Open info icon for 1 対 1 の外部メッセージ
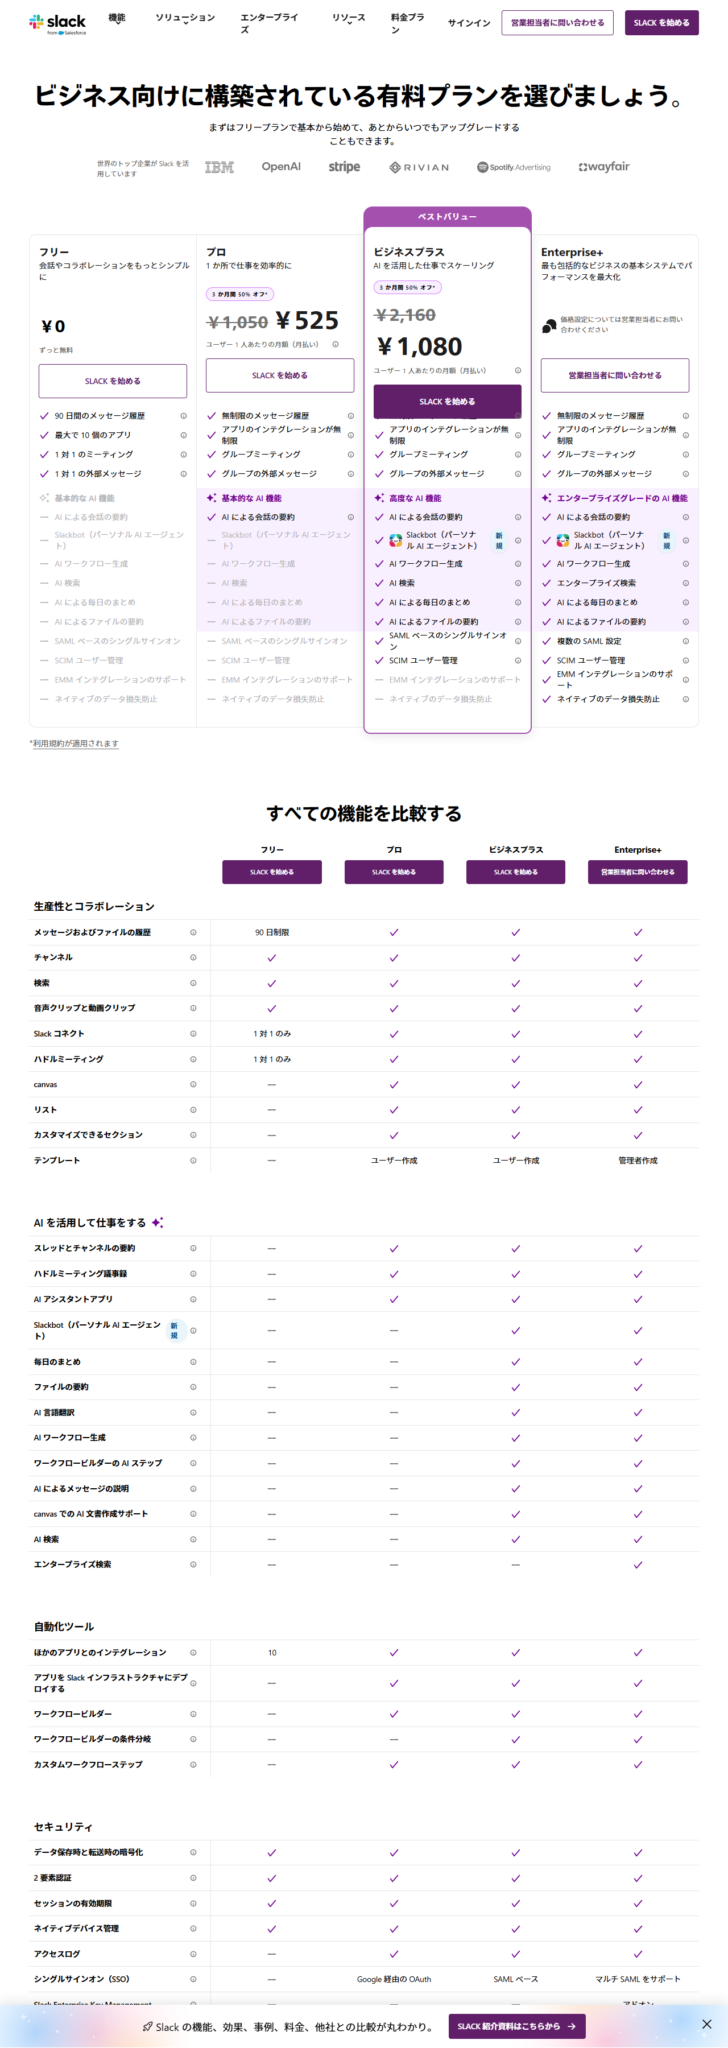This screenshot has width=728, height=2048. coord(183,474)
